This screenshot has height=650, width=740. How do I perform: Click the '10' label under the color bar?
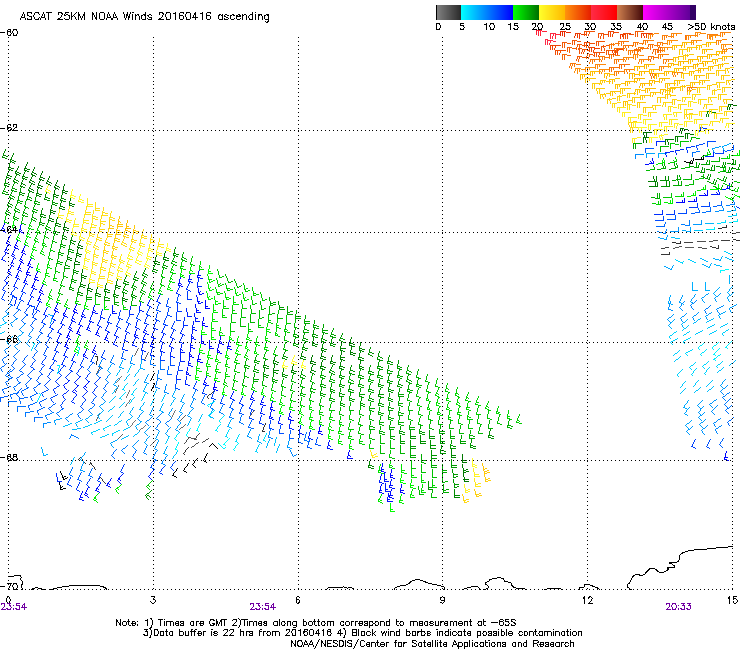point(489,27)
